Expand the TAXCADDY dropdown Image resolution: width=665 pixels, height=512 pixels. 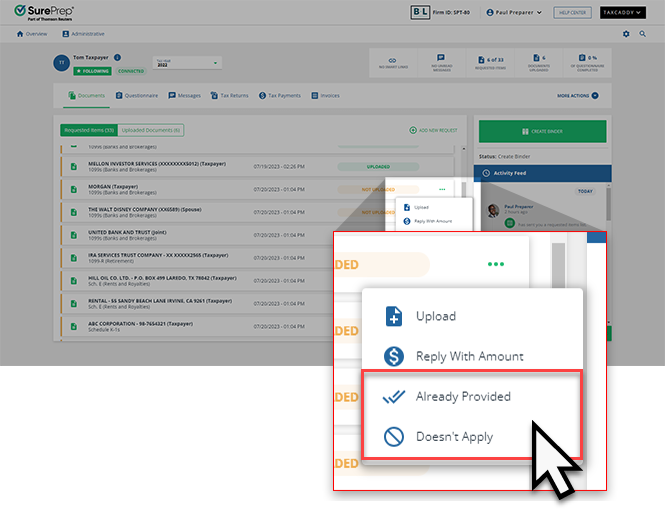[x=622, y=12]
